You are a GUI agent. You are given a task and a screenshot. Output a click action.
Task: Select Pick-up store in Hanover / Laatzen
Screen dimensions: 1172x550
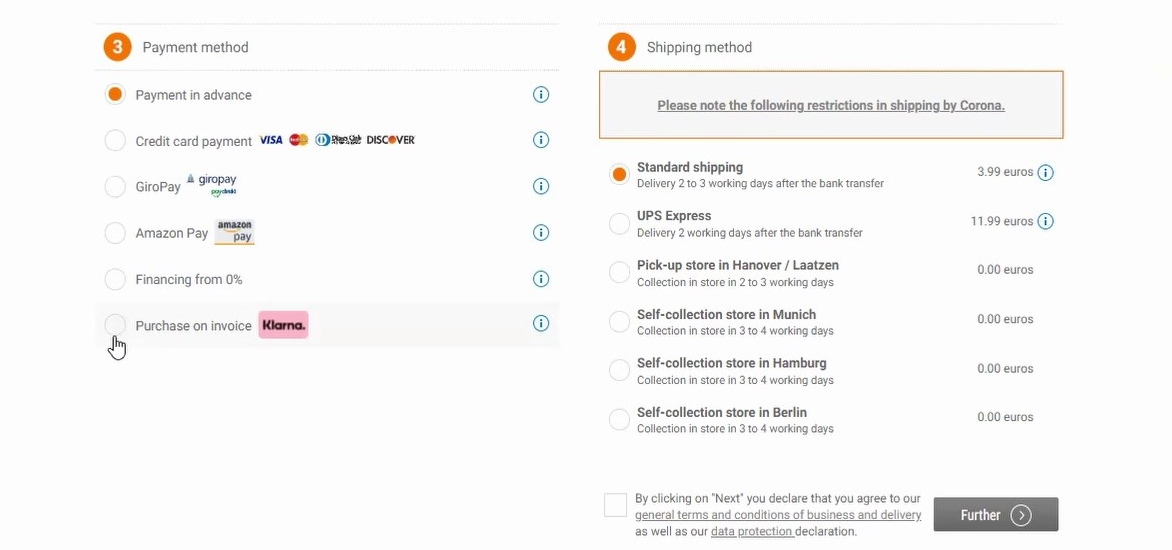point(619,272)
